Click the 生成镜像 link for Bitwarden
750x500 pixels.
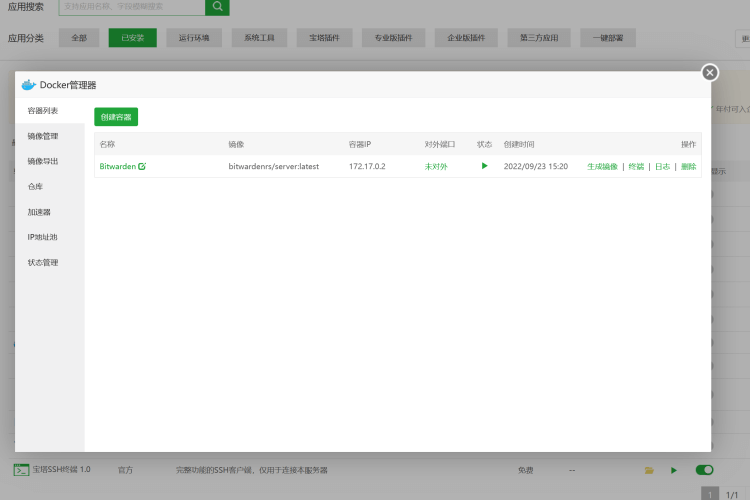point(602,167)
